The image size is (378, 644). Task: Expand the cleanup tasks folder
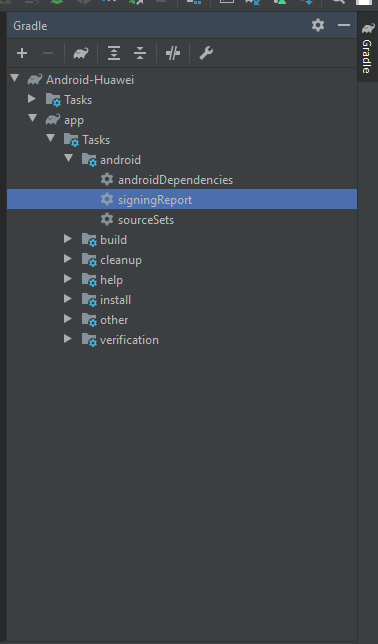68,259
